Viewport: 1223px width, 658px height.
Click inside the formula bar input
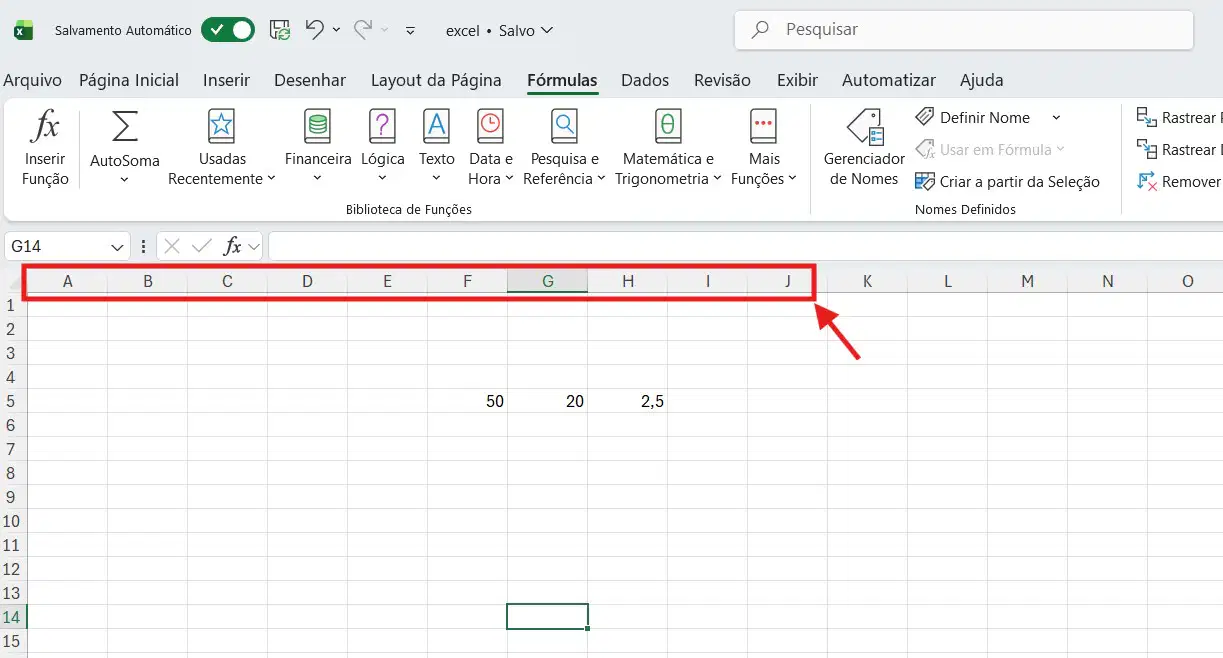click(745, 246)
